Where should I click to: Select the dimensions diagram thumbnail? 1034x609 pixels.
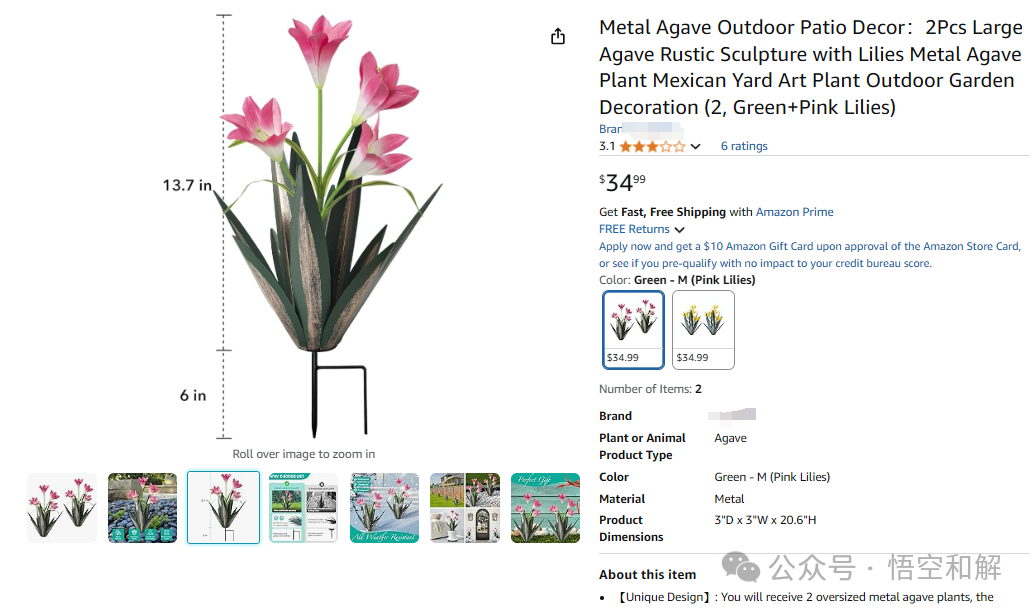point(223,508)
